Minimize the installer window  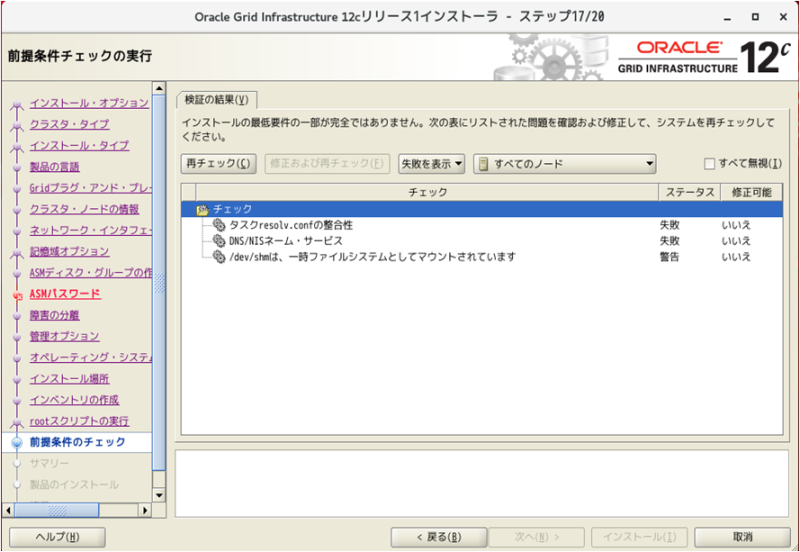(x=727, y=17)
